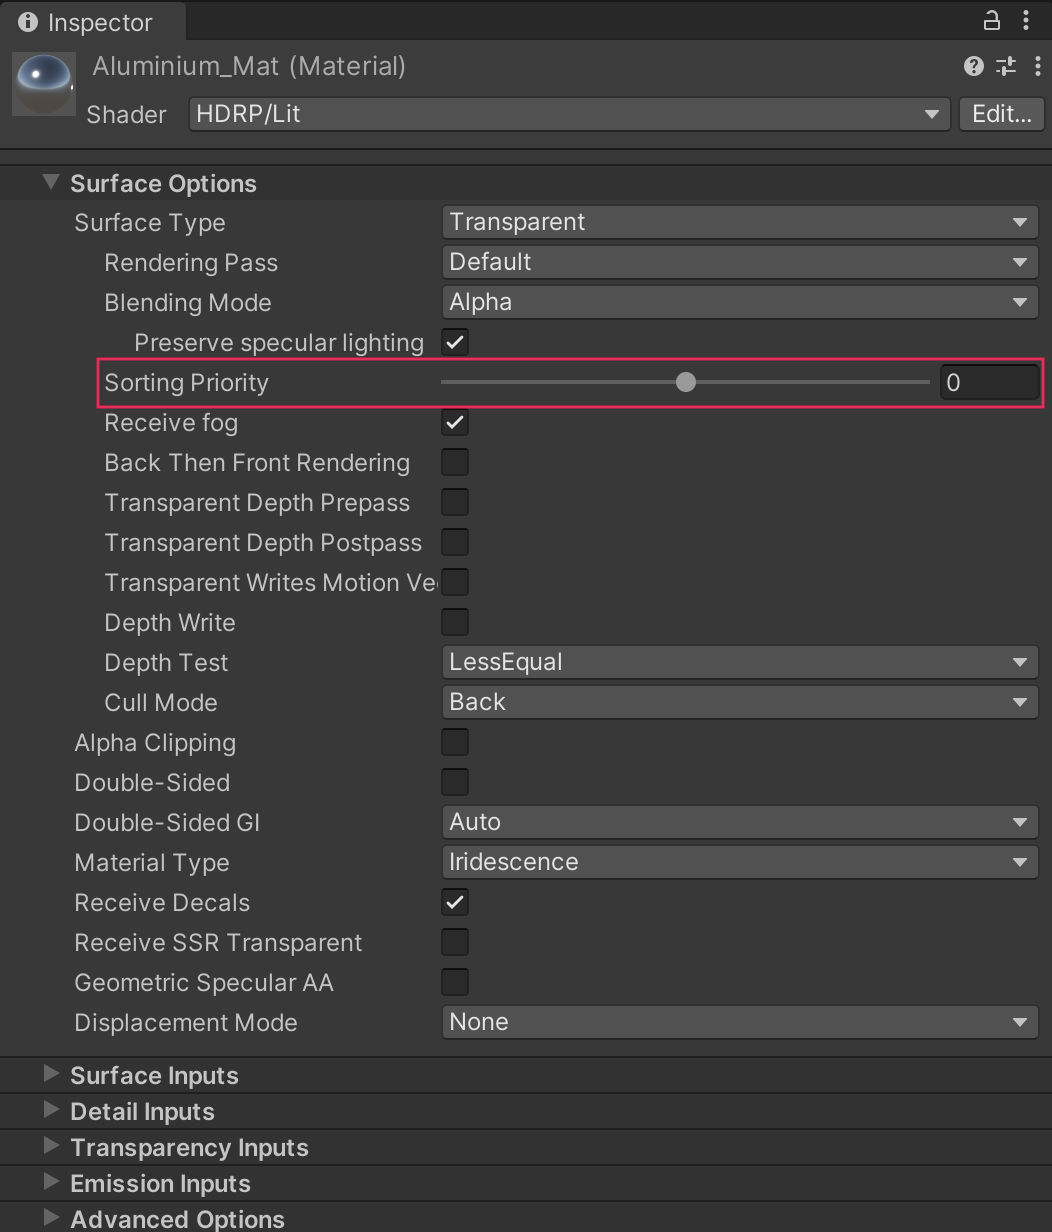Change Blending Mode from Alpha
This screenshot has width=1052, height=1232.
[738, 302]
